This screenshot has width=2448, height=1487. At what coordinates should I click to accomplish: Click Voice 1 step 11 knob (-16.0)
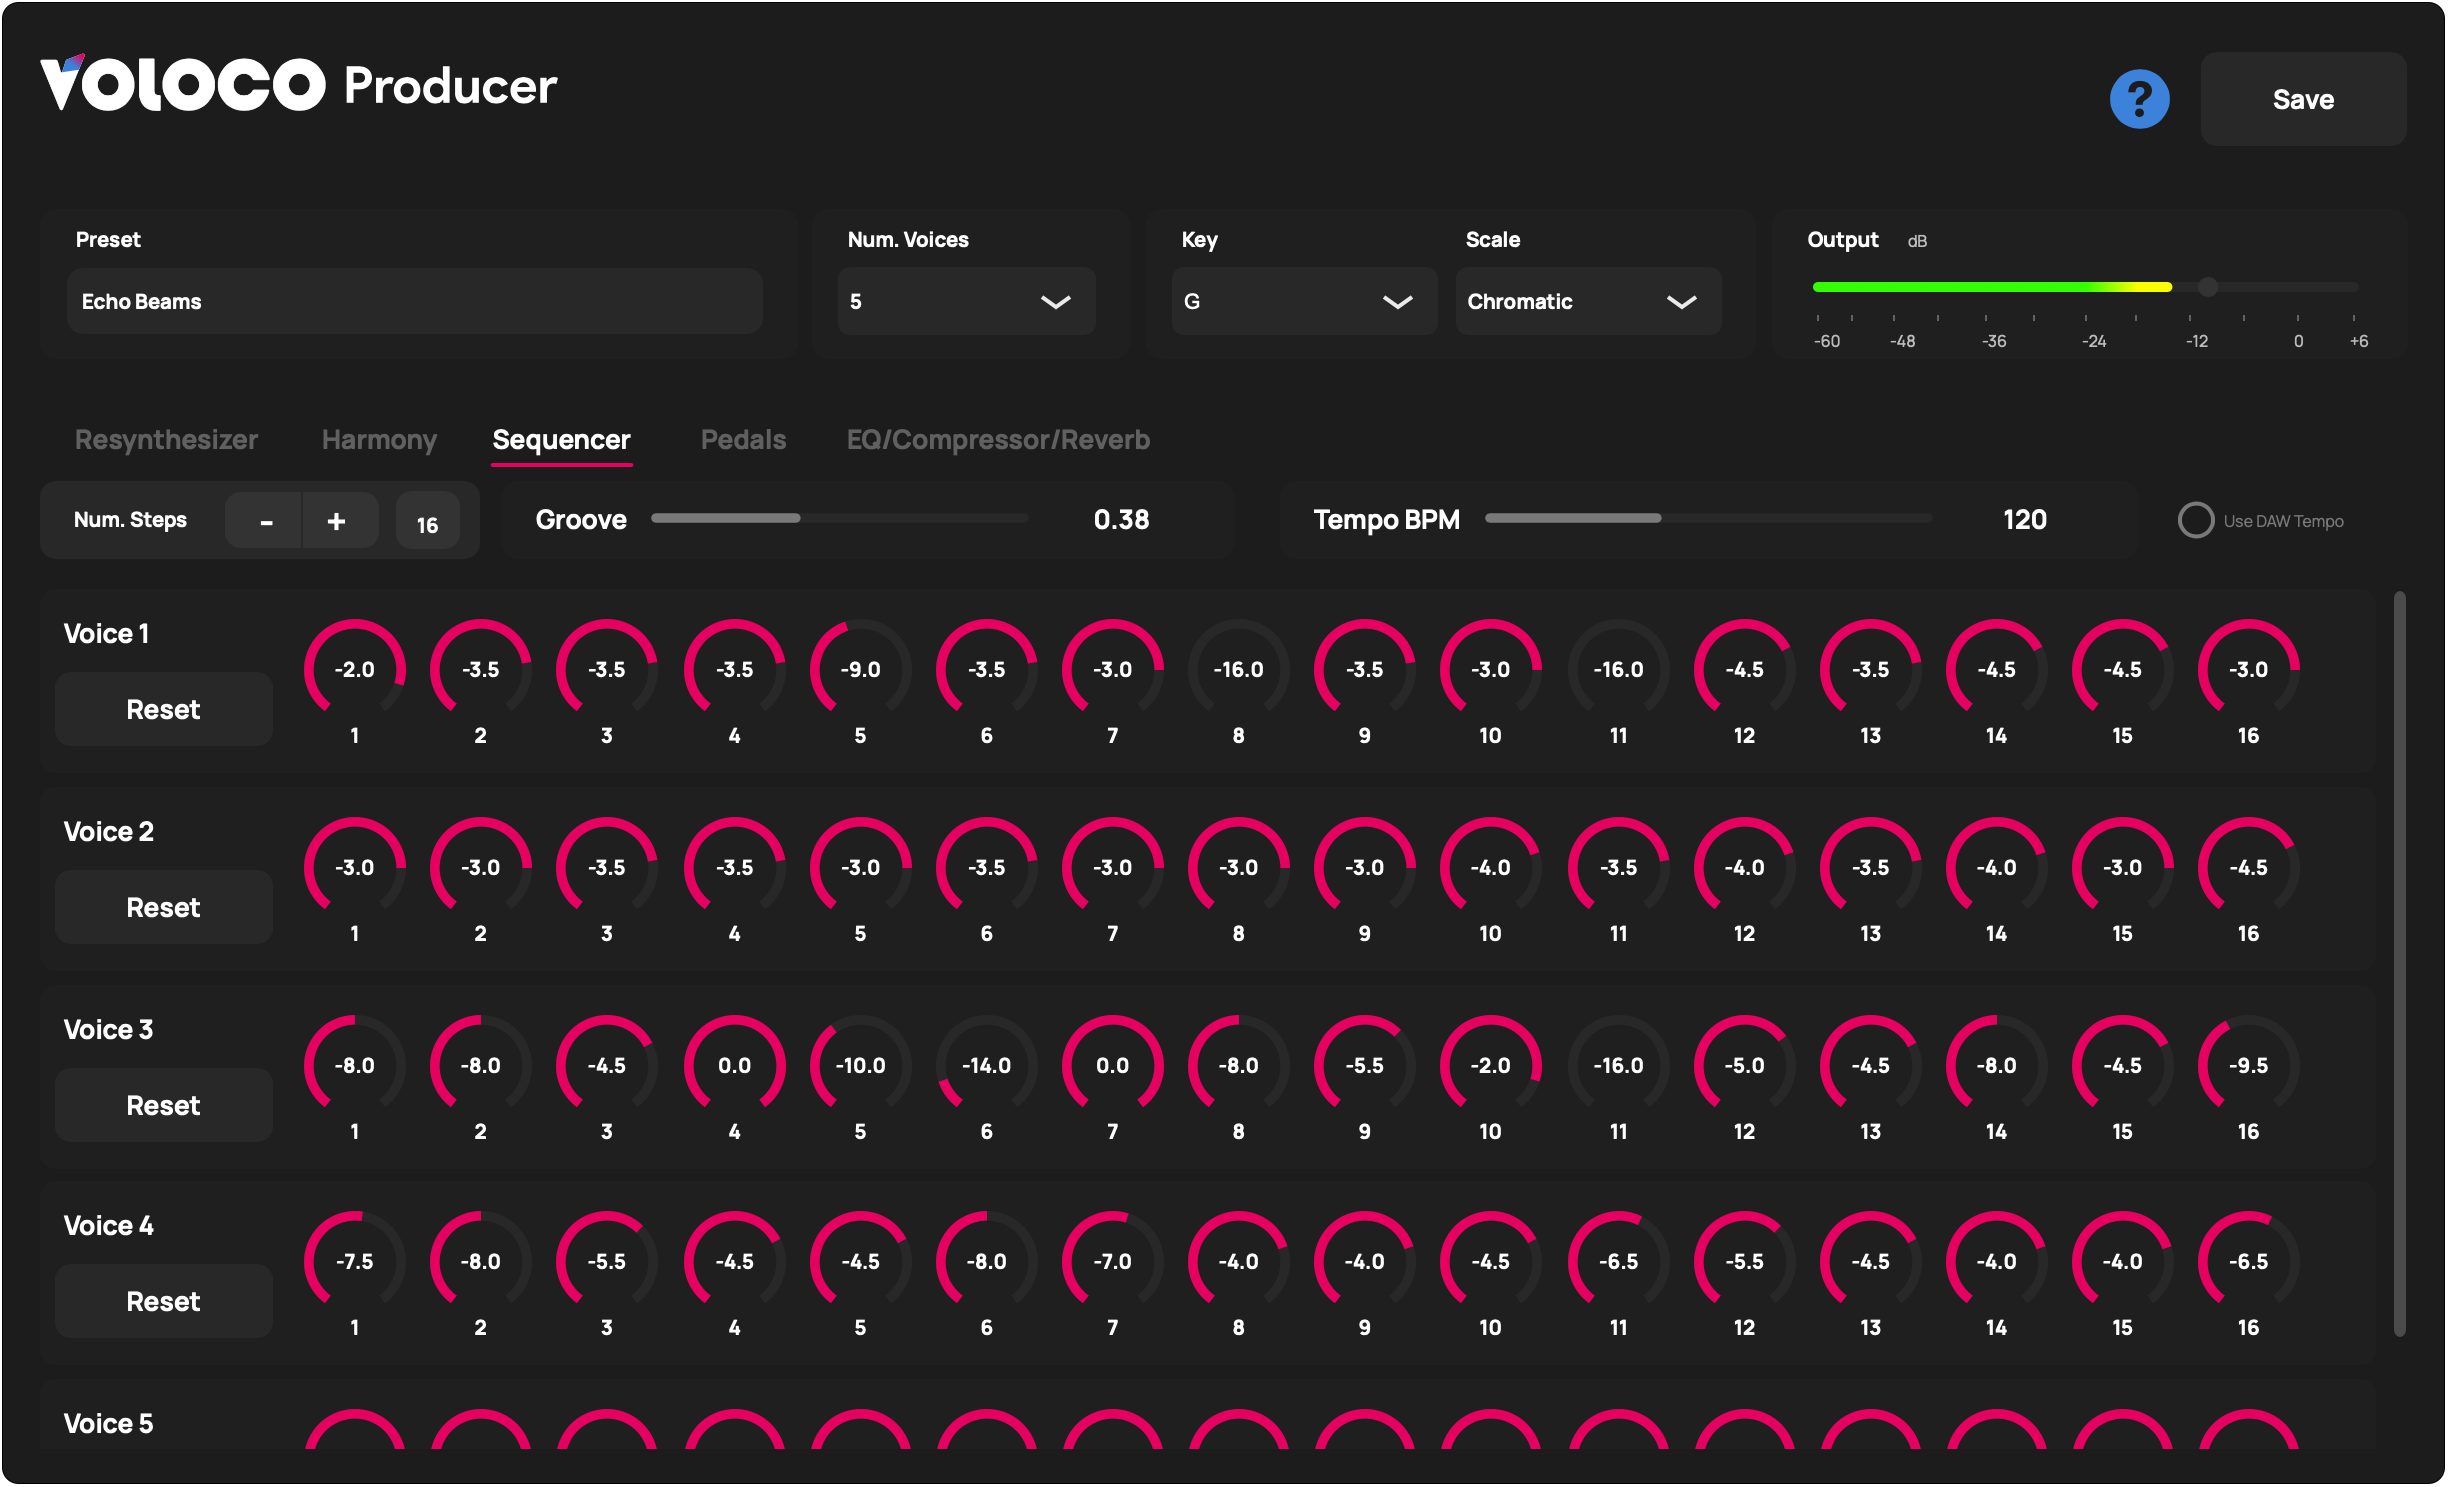[x=1618, y=669]
